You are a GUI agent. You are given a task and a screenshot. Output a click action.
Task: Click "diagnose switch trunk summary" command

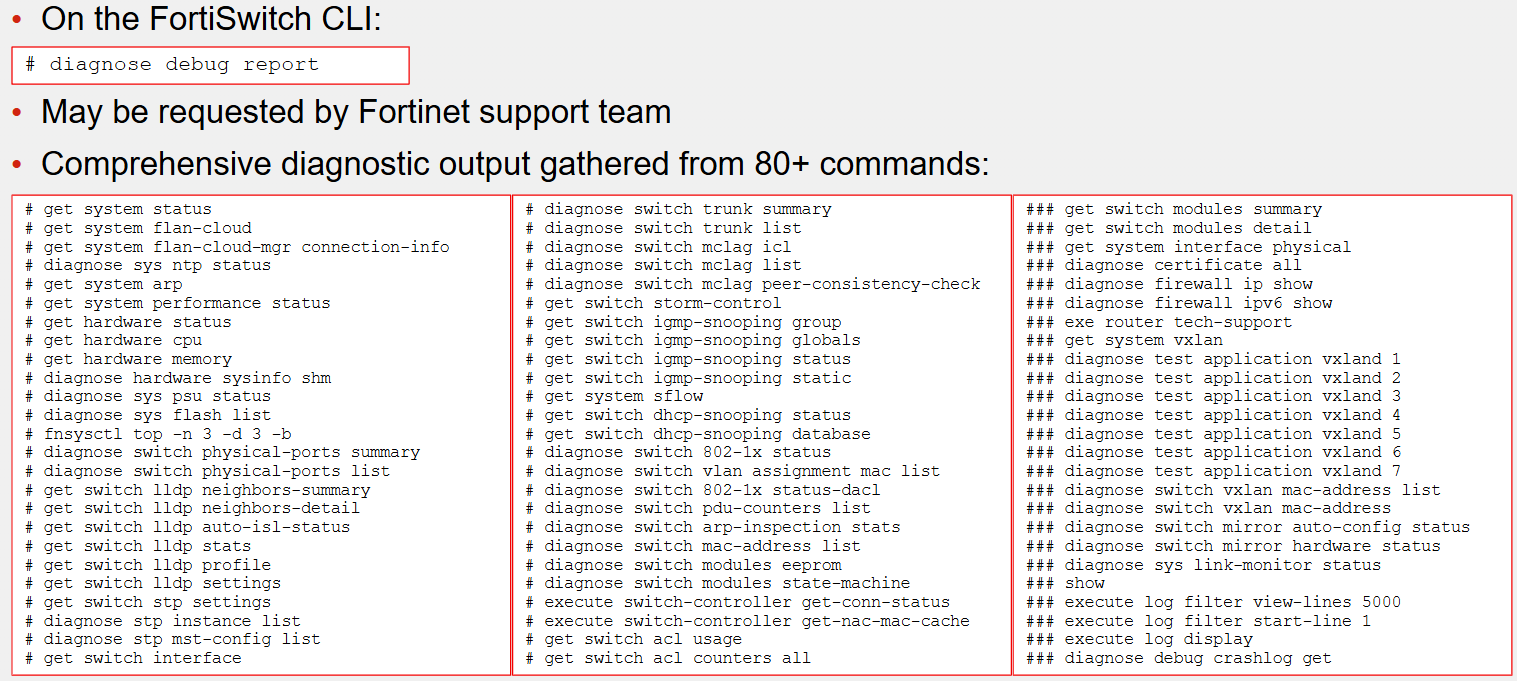[x=678, y=209]
